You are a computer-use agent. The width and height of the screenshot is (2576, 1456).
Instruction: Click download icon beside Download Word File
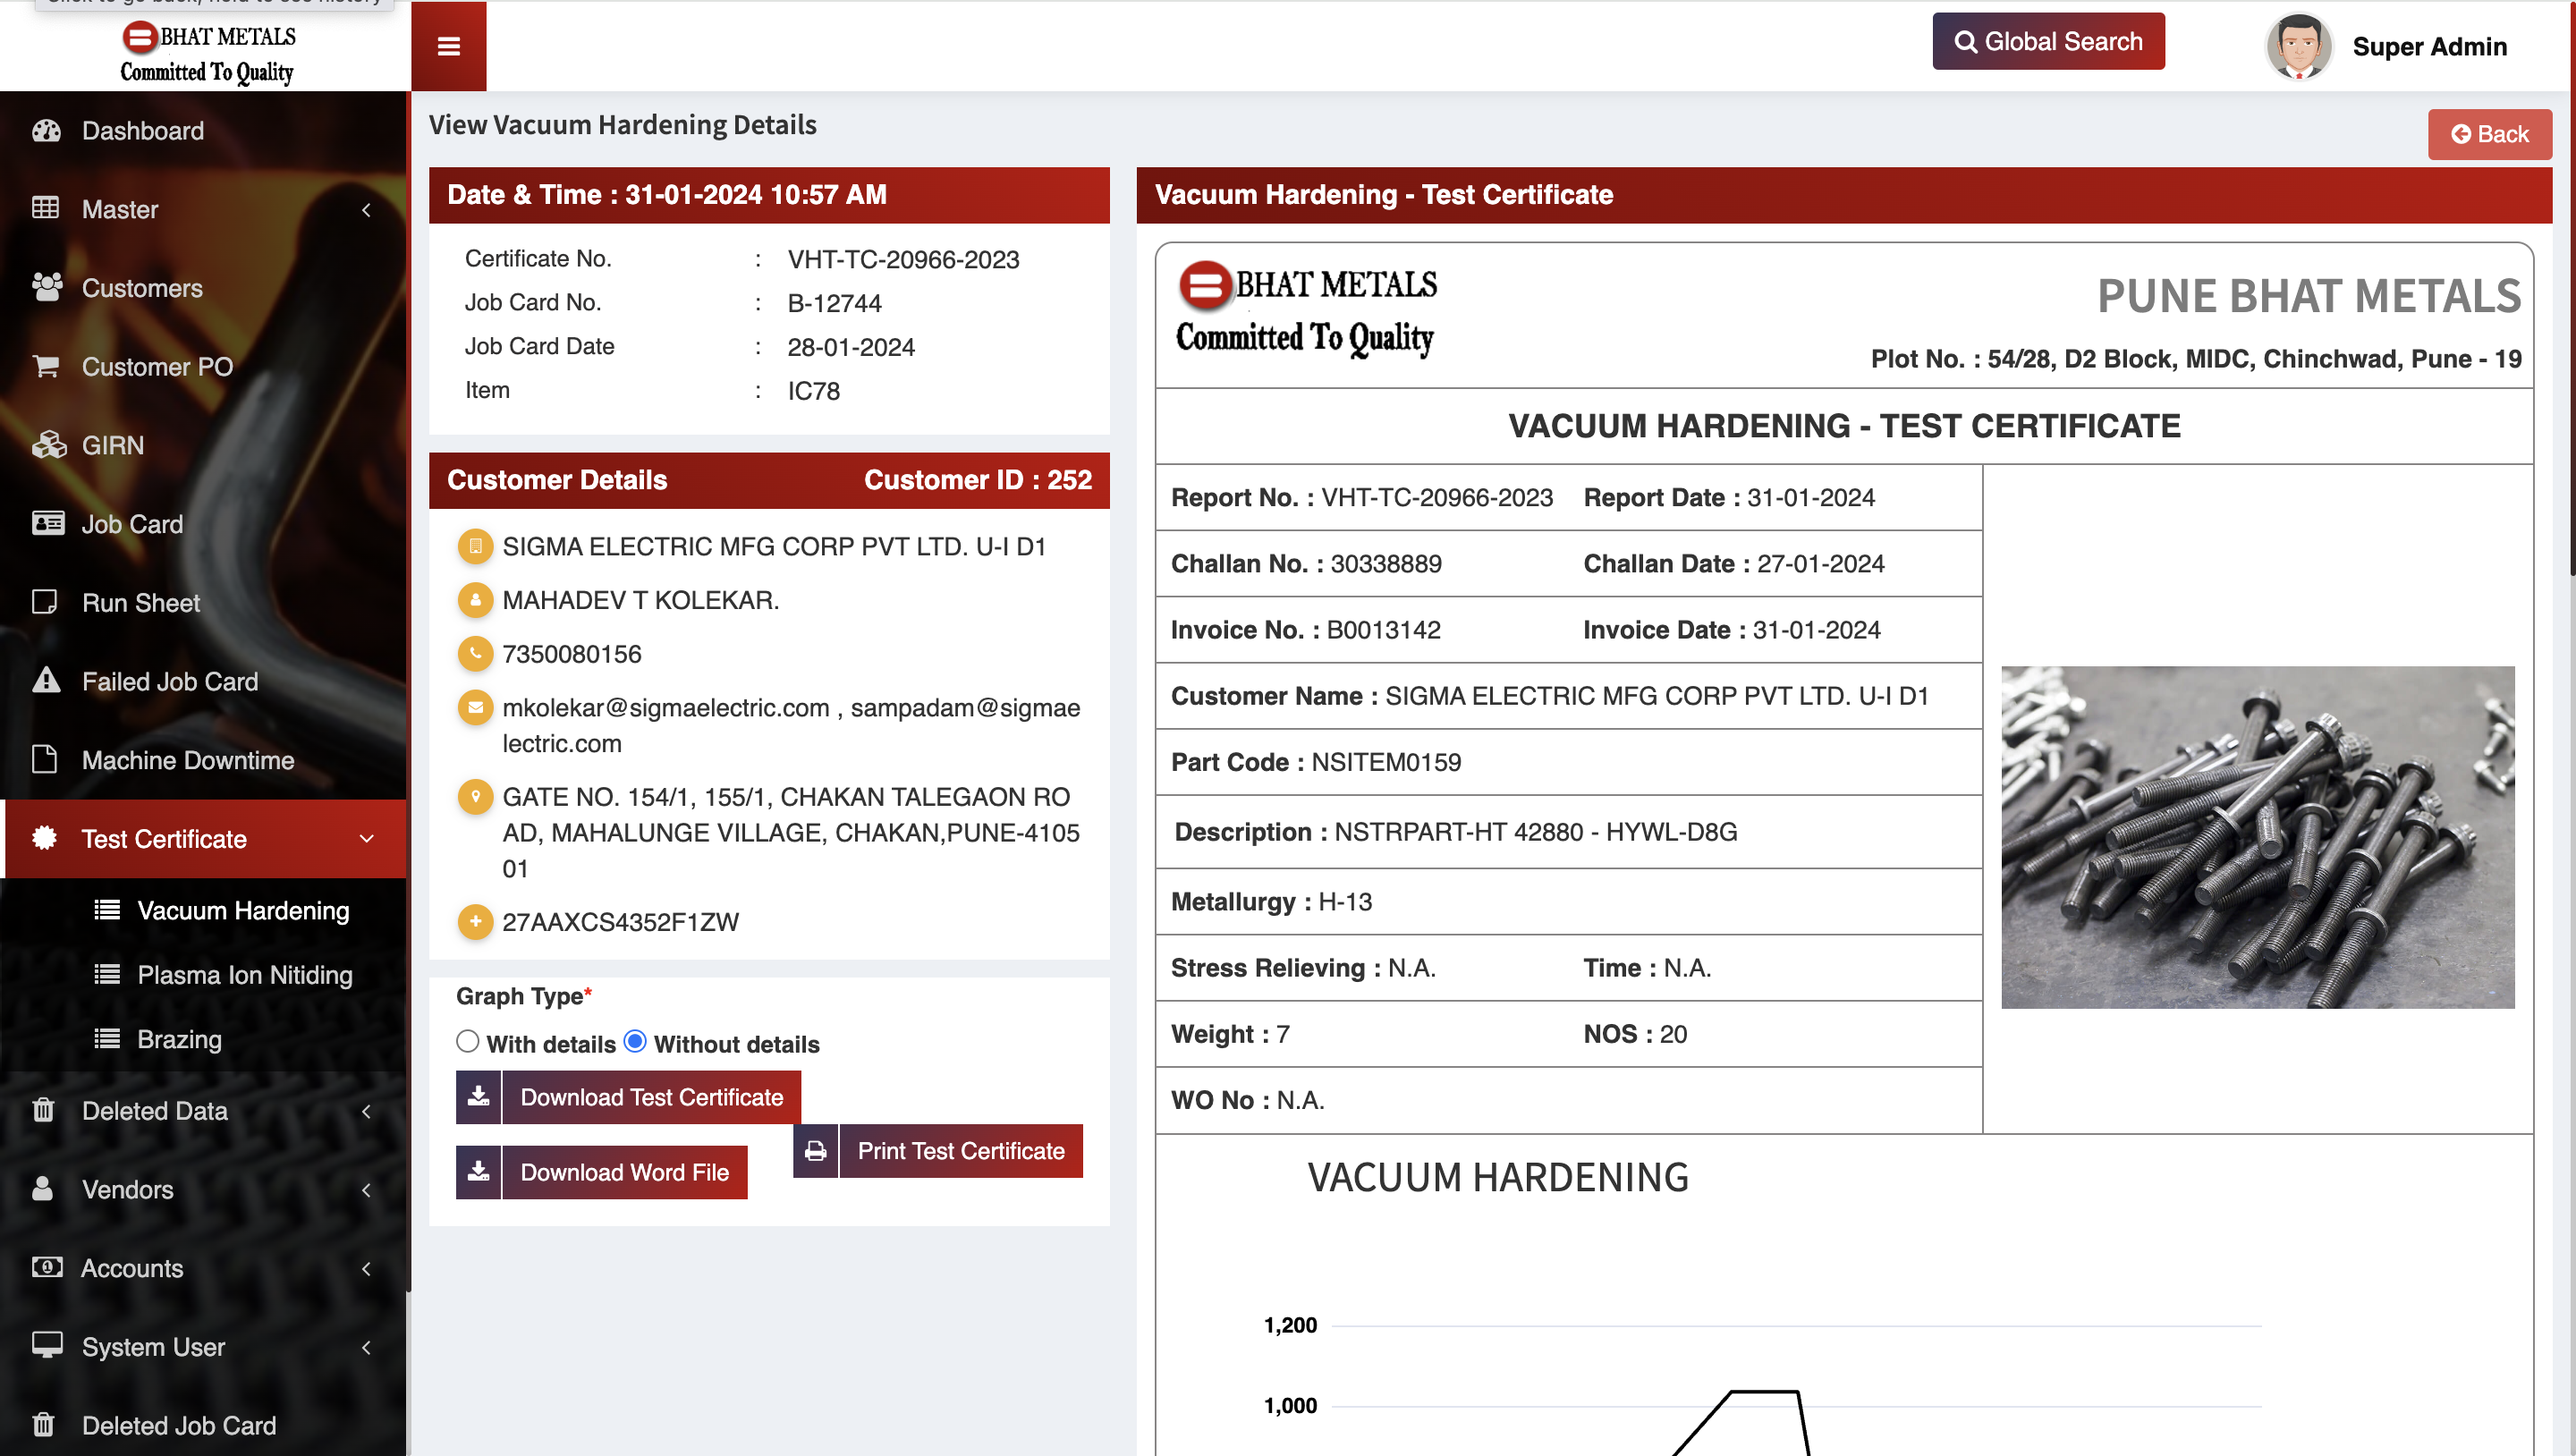479,1172
